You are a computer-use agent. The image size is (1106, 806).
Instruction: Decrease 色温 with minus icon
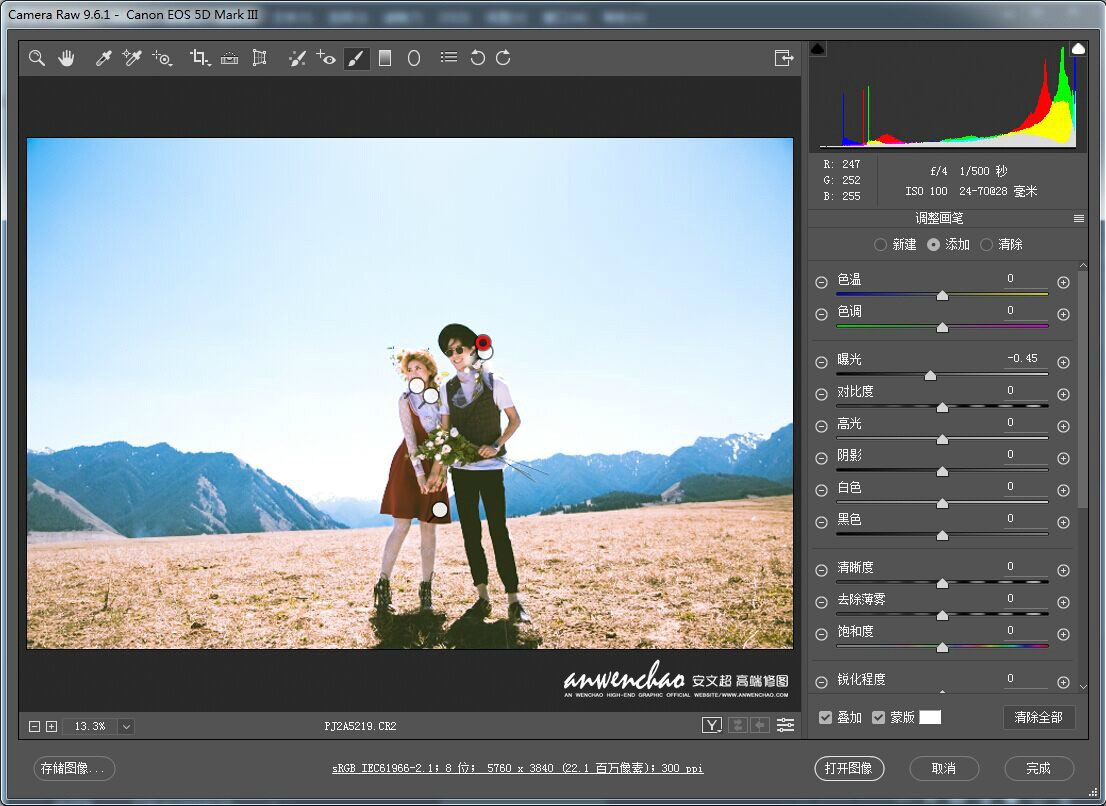click(821, 283)
